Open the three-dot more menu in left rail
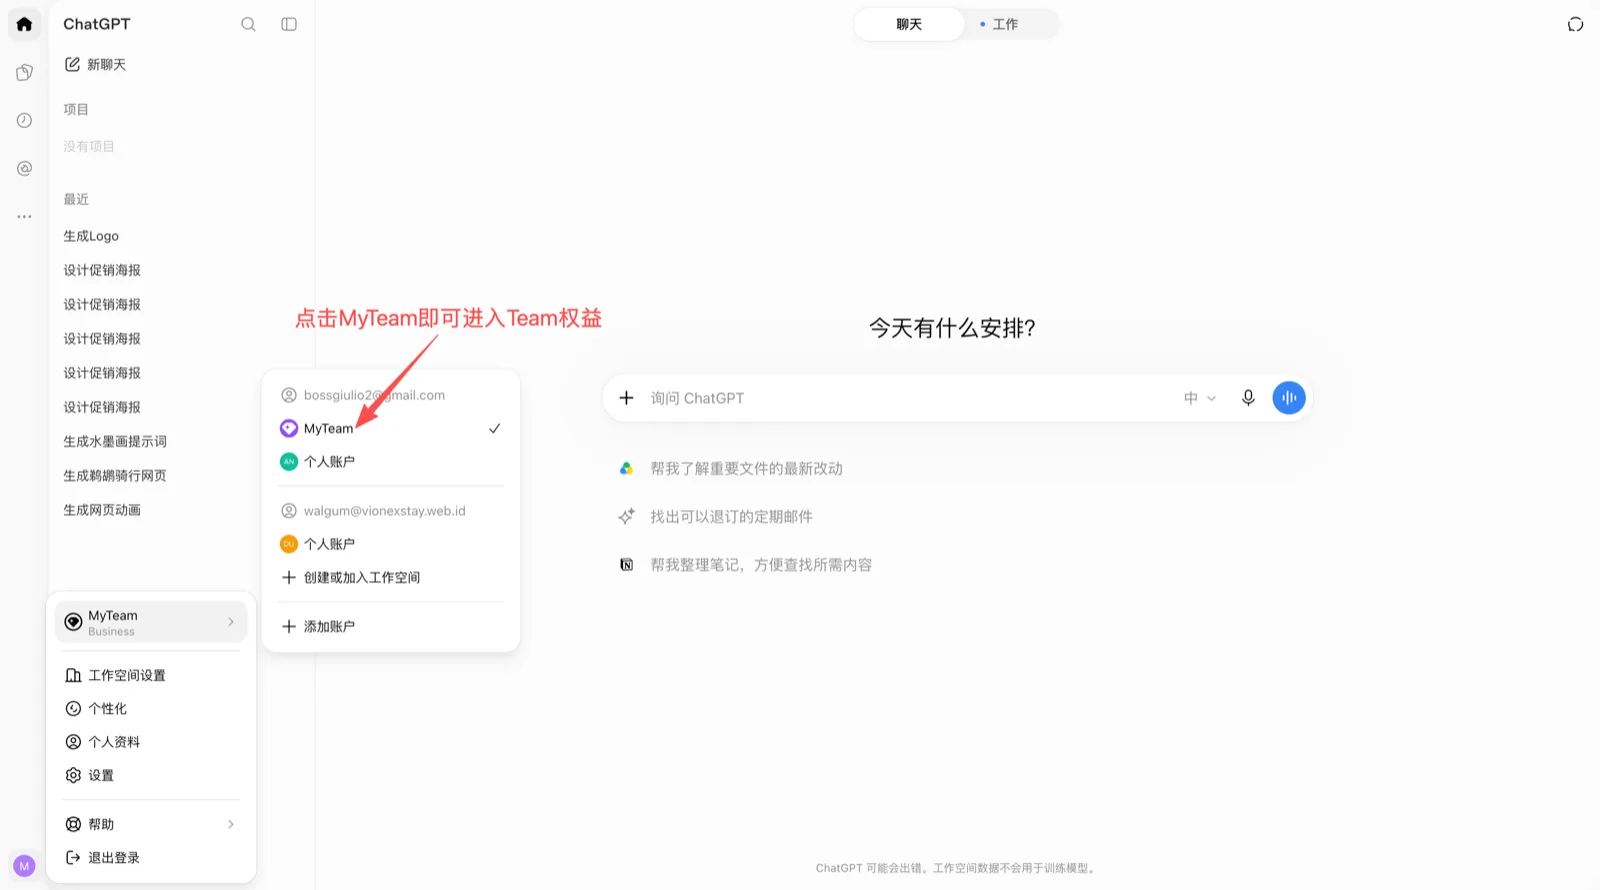The image size is (1600, 890). point(24,216)
